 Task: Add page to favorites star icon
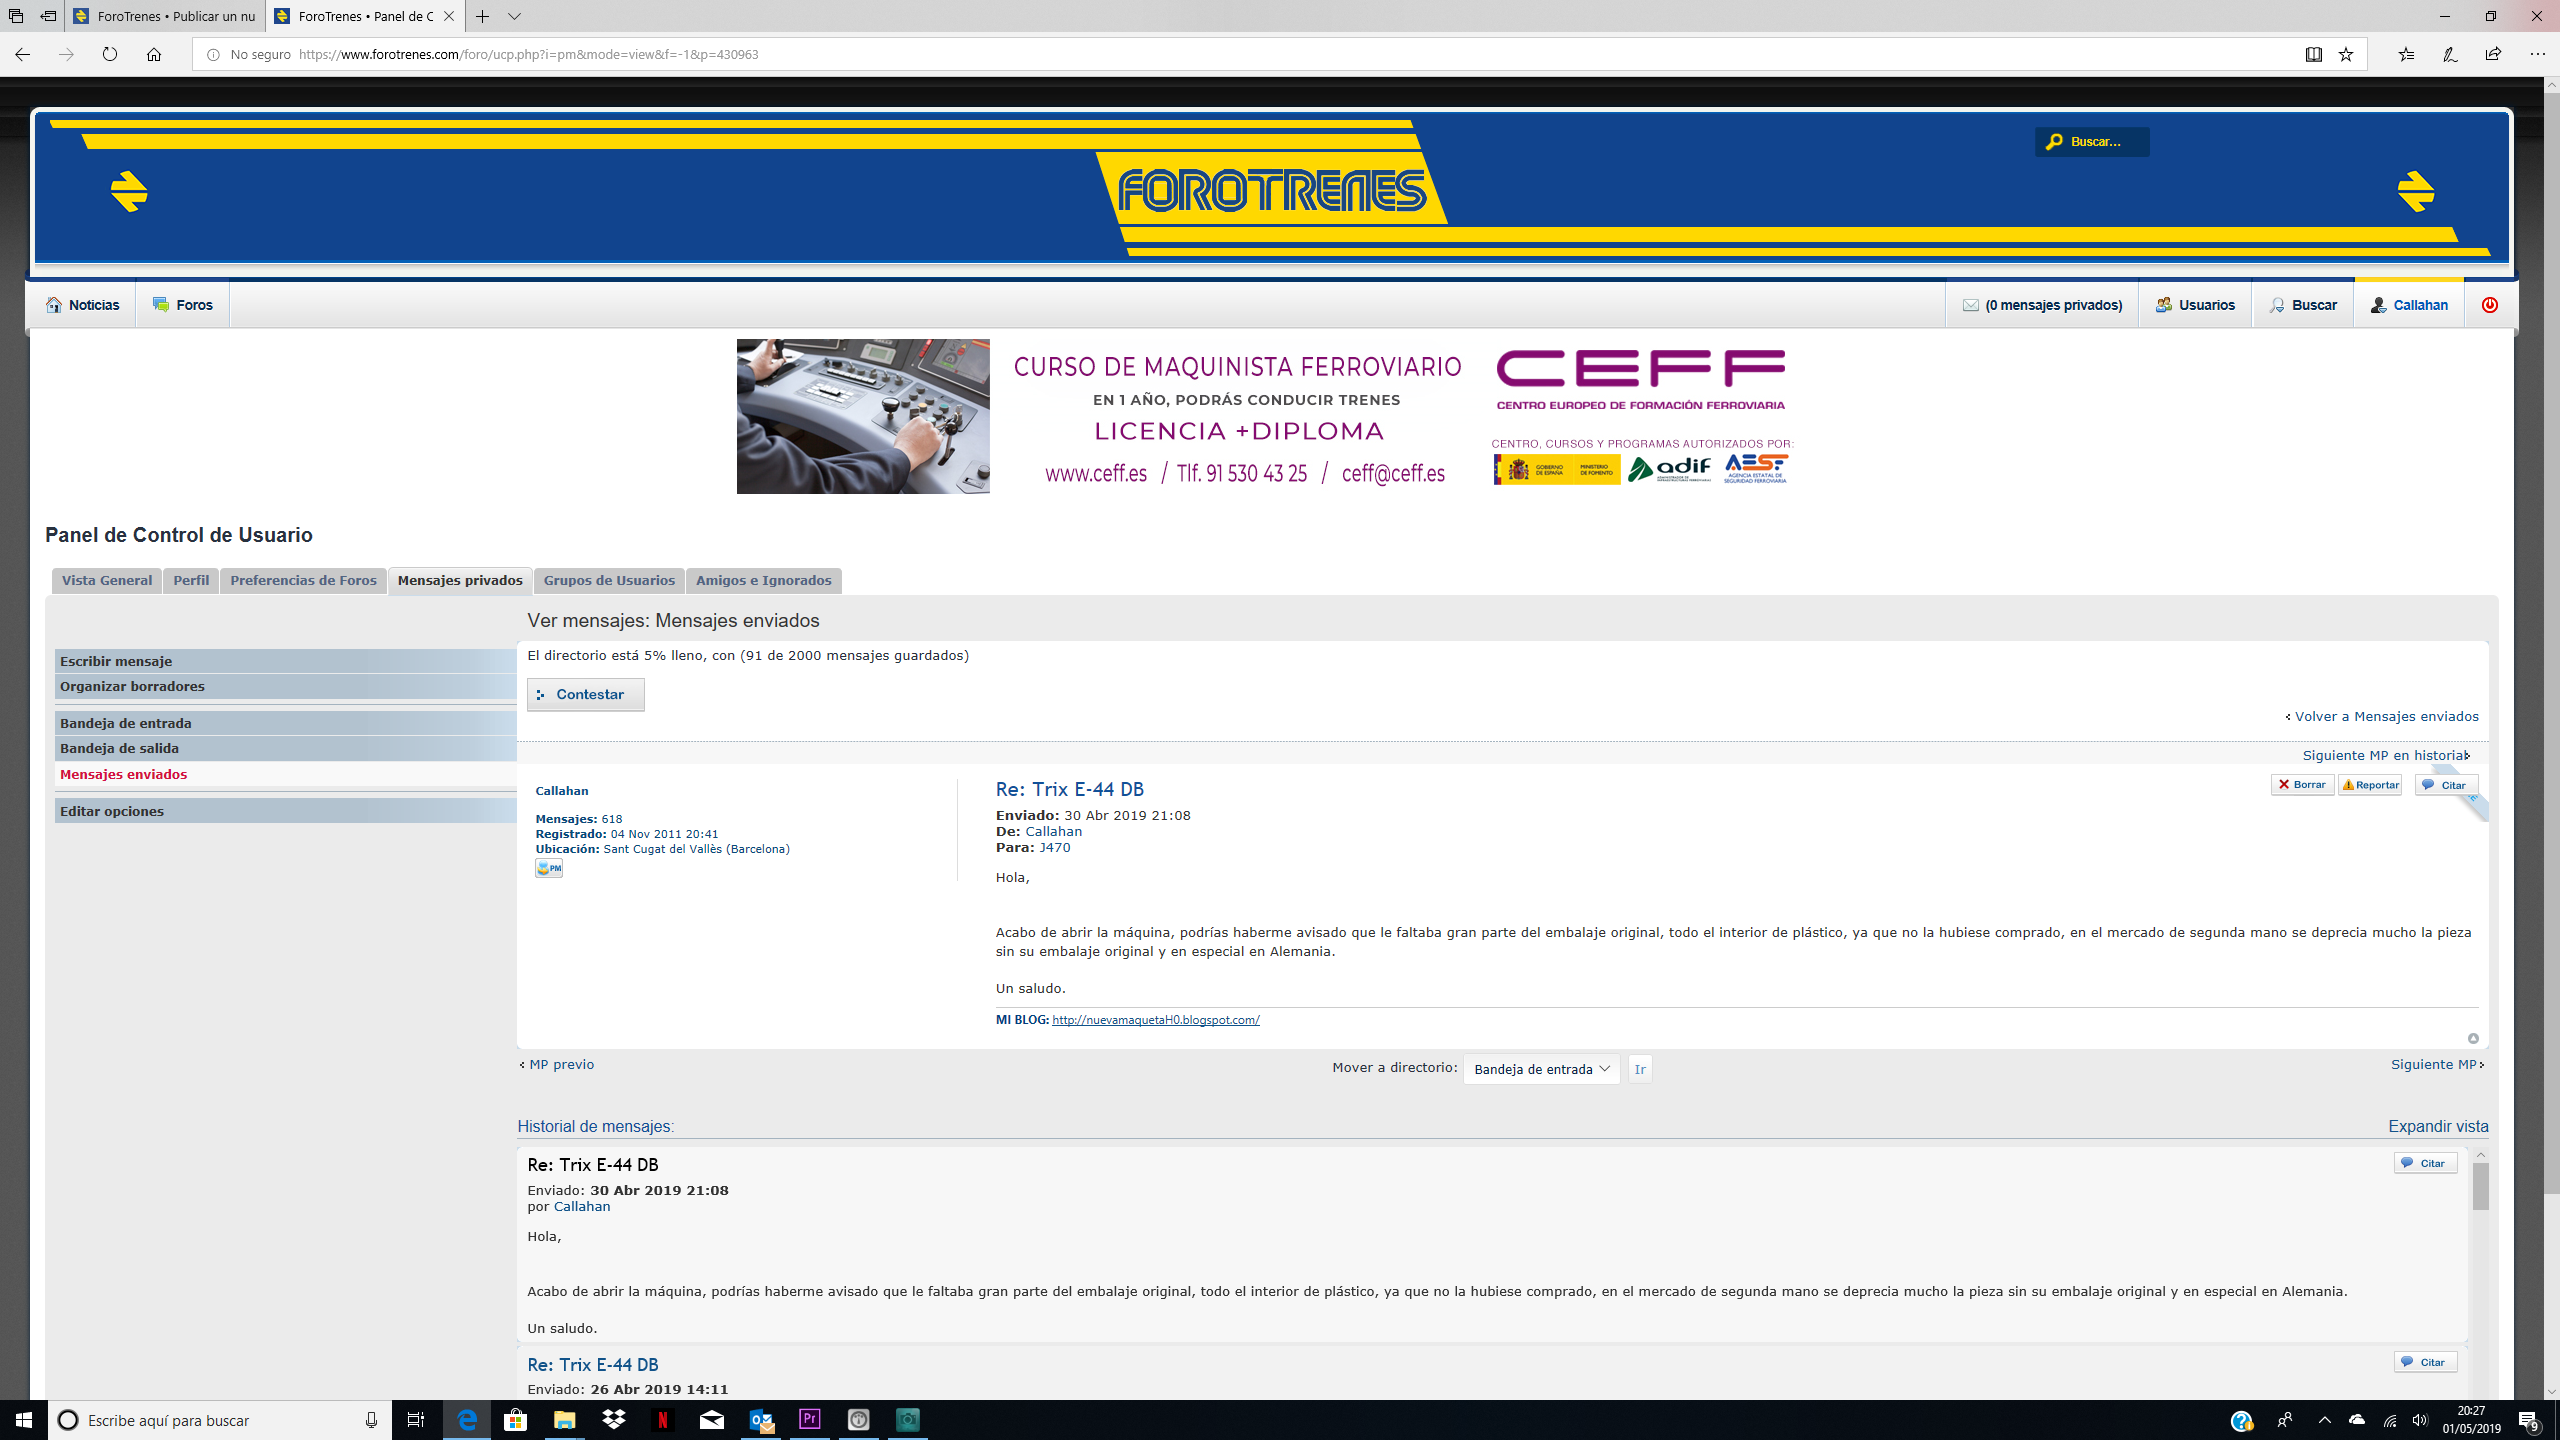coord(2346,54)
